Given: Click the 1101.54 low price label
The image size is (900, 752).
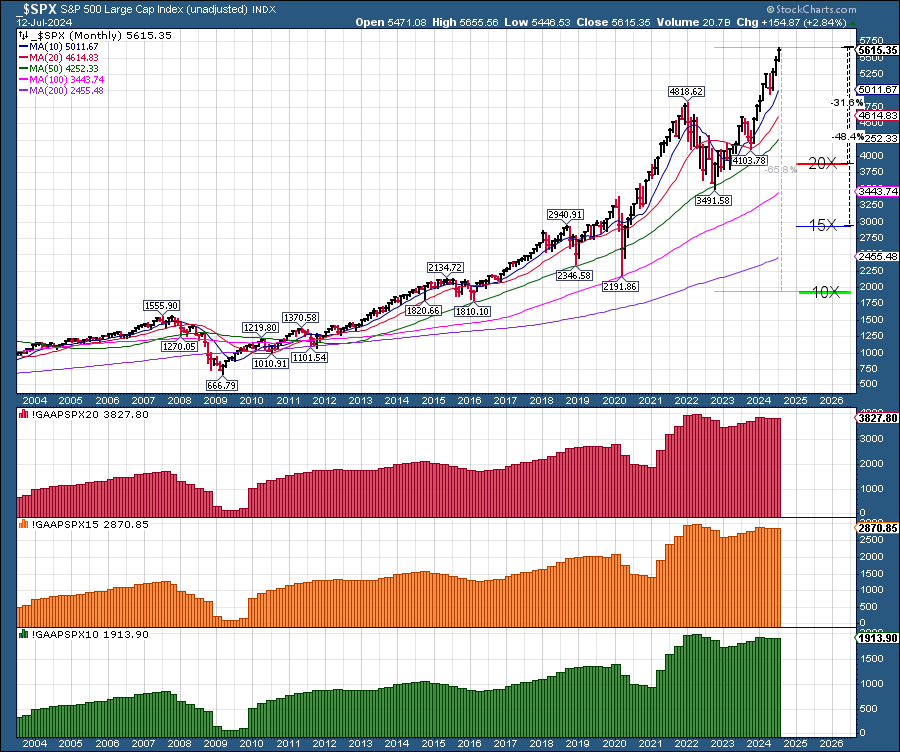Looking at the screenshot, I should click(309, 357).
